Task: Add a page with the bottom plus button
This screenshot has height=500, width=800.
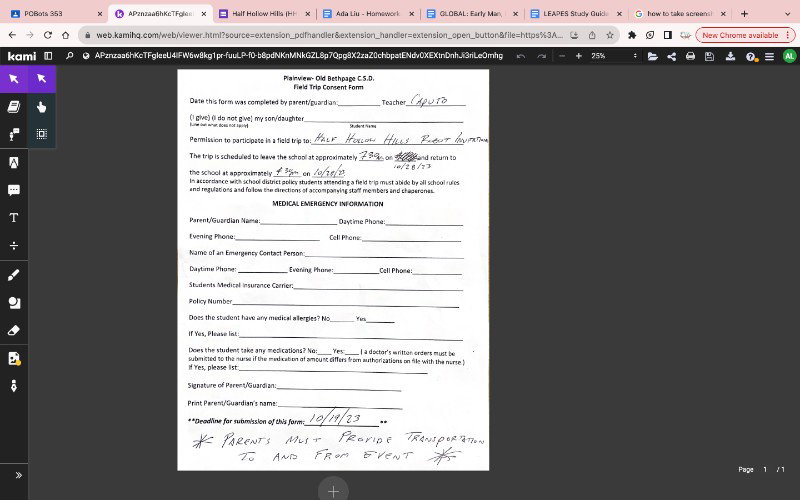Action: [x=333, y=490]
